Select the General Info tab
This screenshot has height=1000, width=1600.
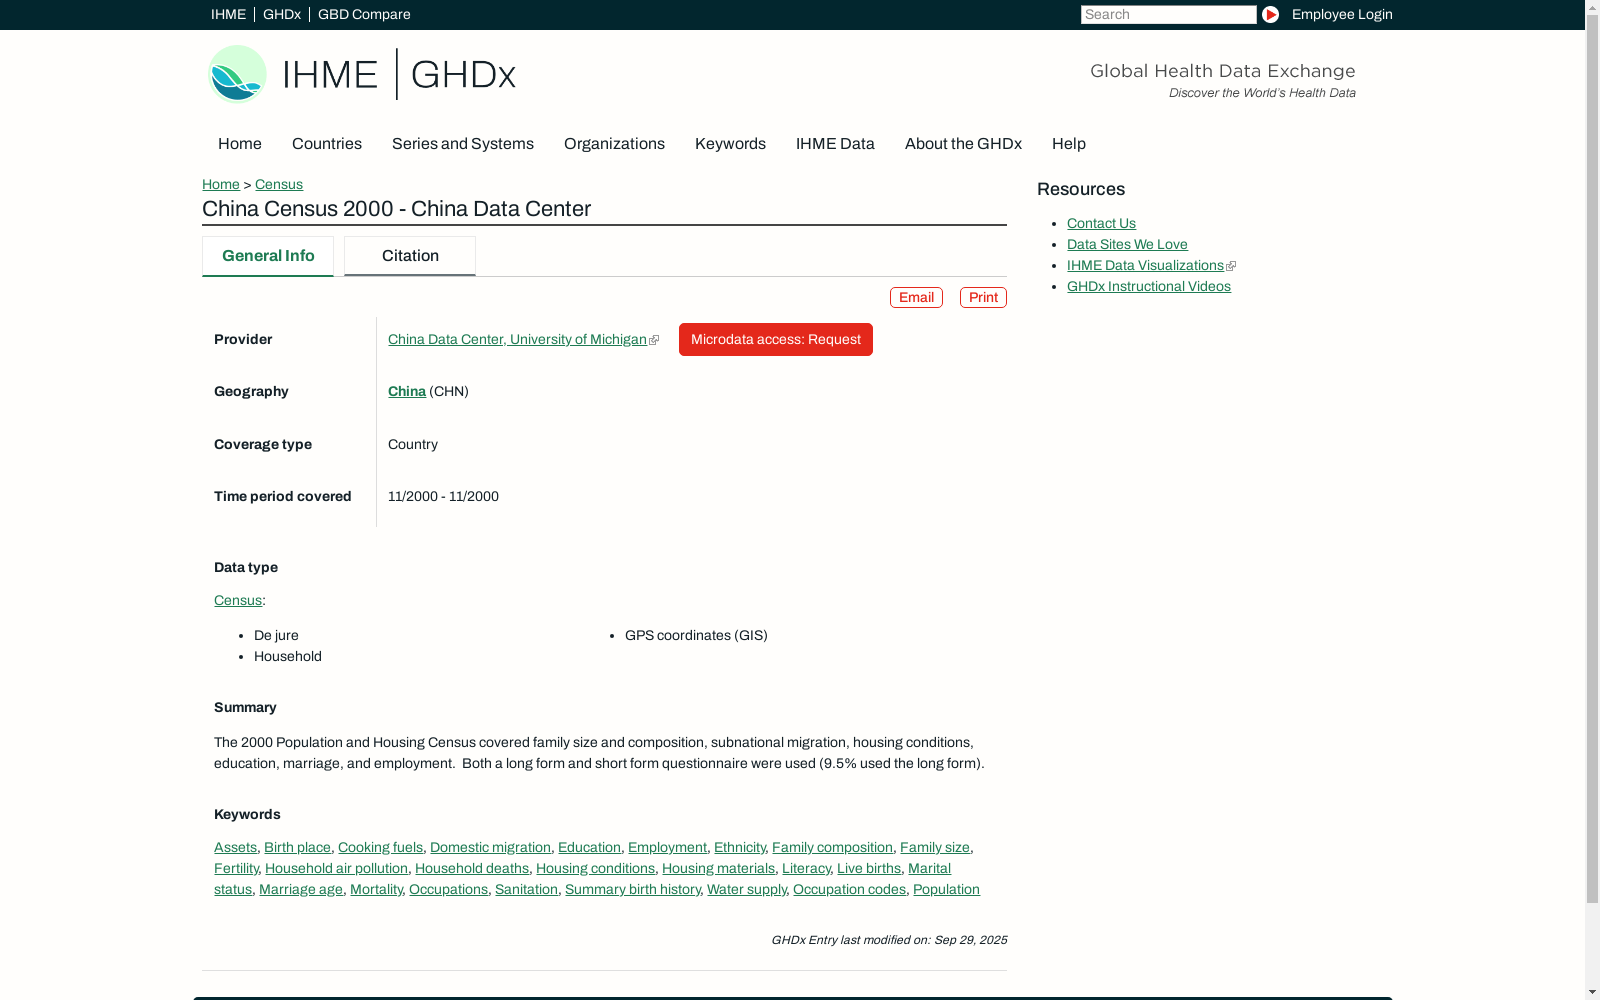pyautogui.click(x=268, y=256)
